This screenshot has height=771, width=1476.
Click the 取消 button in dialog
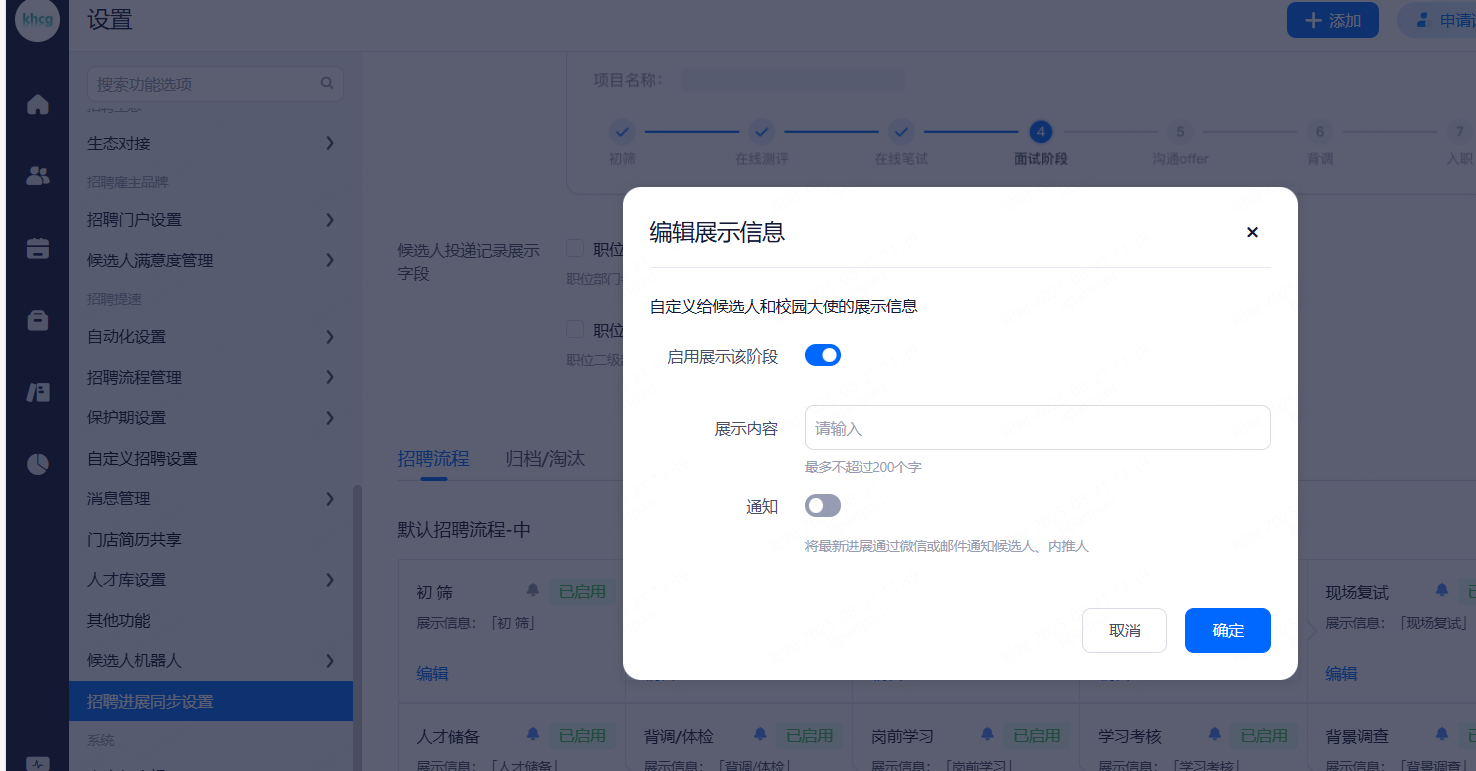[x=1124, y=630]
